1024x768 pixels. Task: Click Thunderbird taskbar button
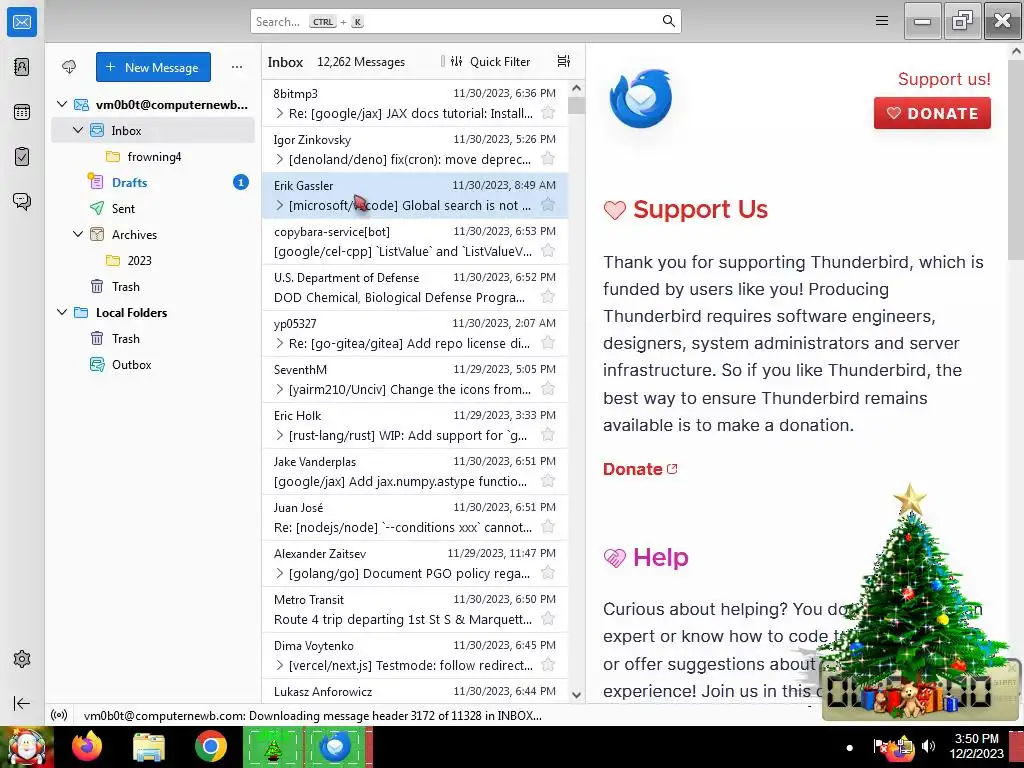point(336,747)
